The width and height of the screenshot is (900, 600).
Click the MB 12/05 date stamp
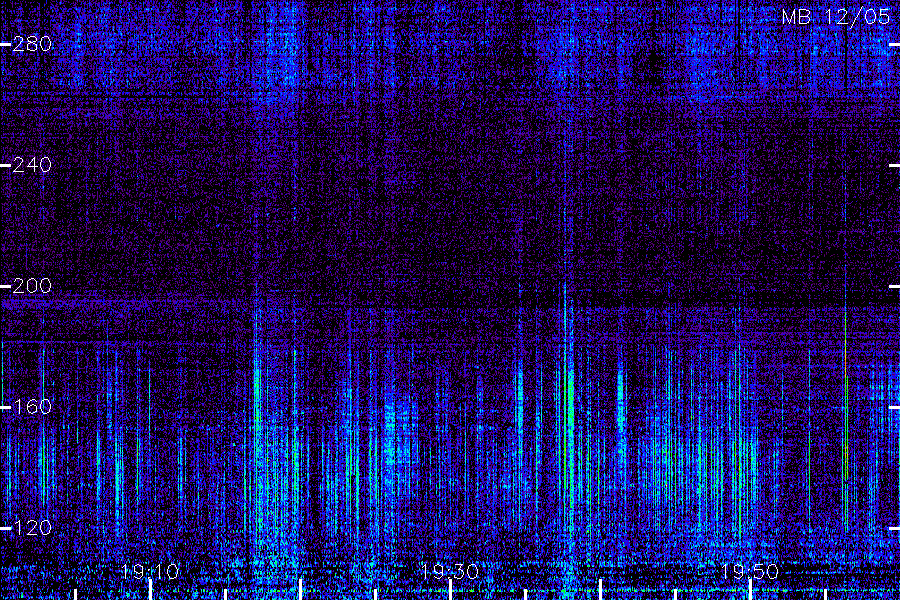coord(836,17)
